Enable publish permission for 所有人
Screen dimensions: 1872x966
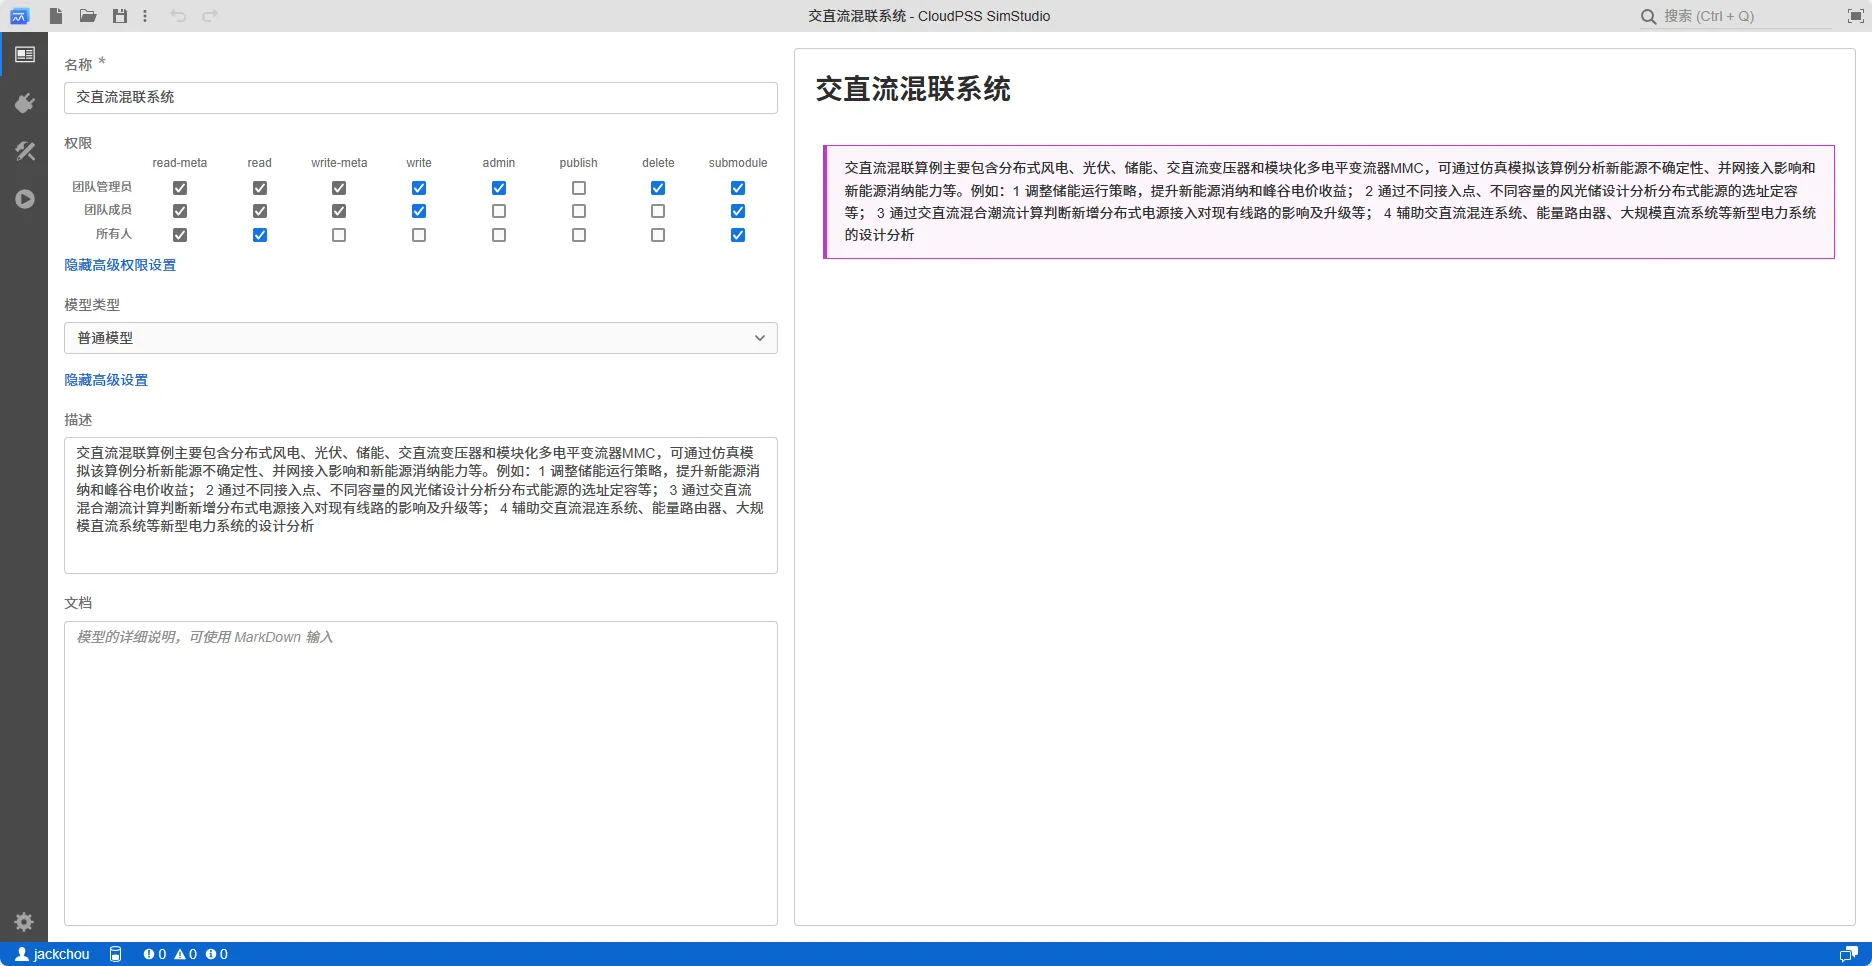coord(579,235)
